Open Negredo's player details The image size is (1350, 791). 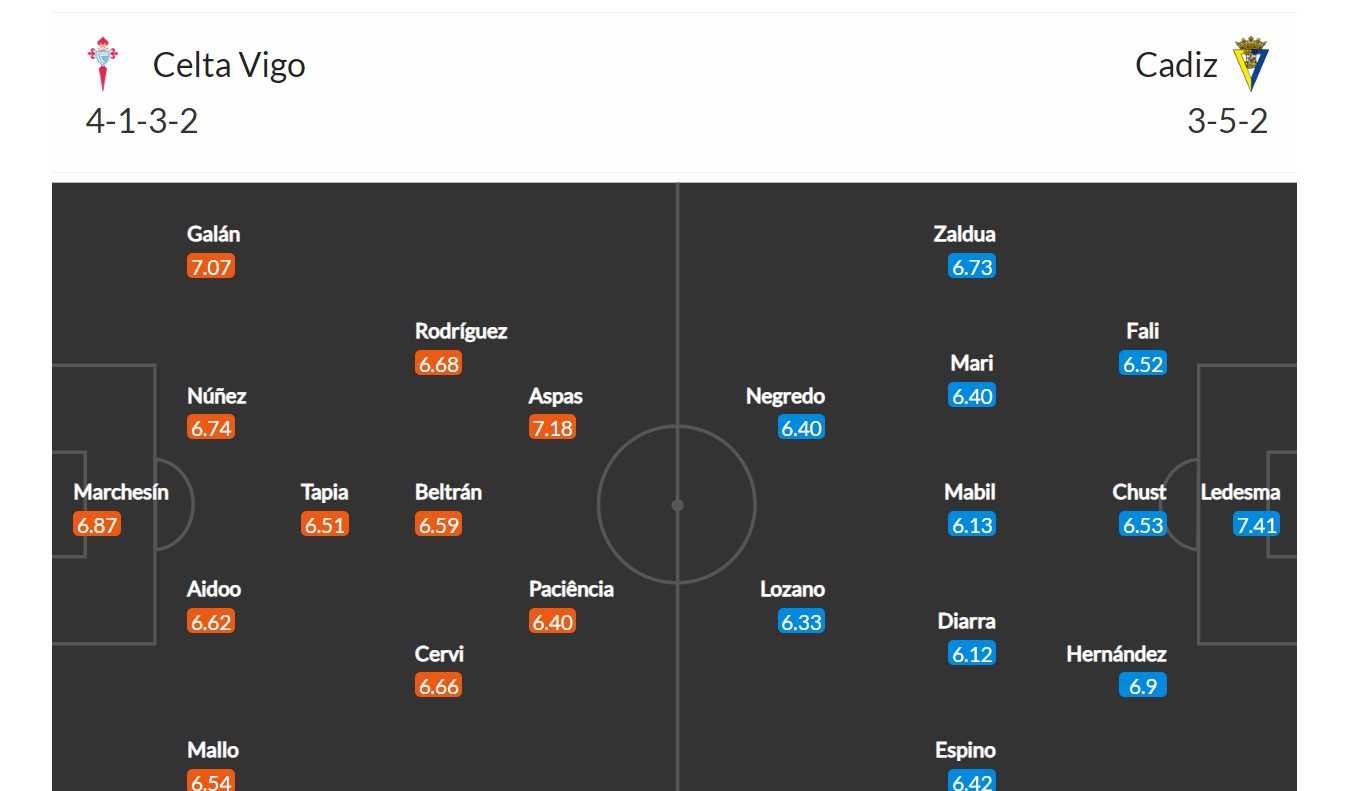click(x=785, y=396)
